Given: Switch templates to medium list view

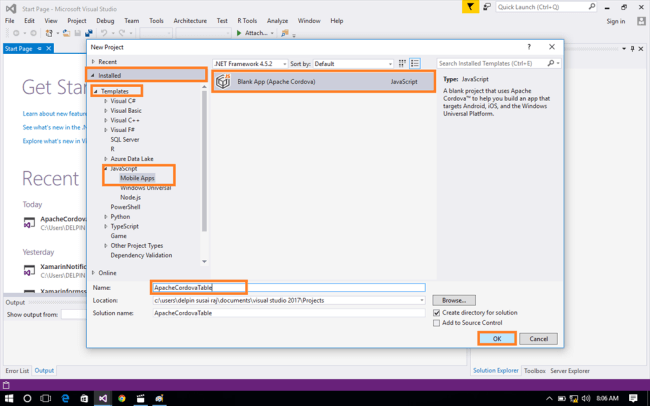Looking at the screenshot, I should pyautogui.click(x=415, y=63).
